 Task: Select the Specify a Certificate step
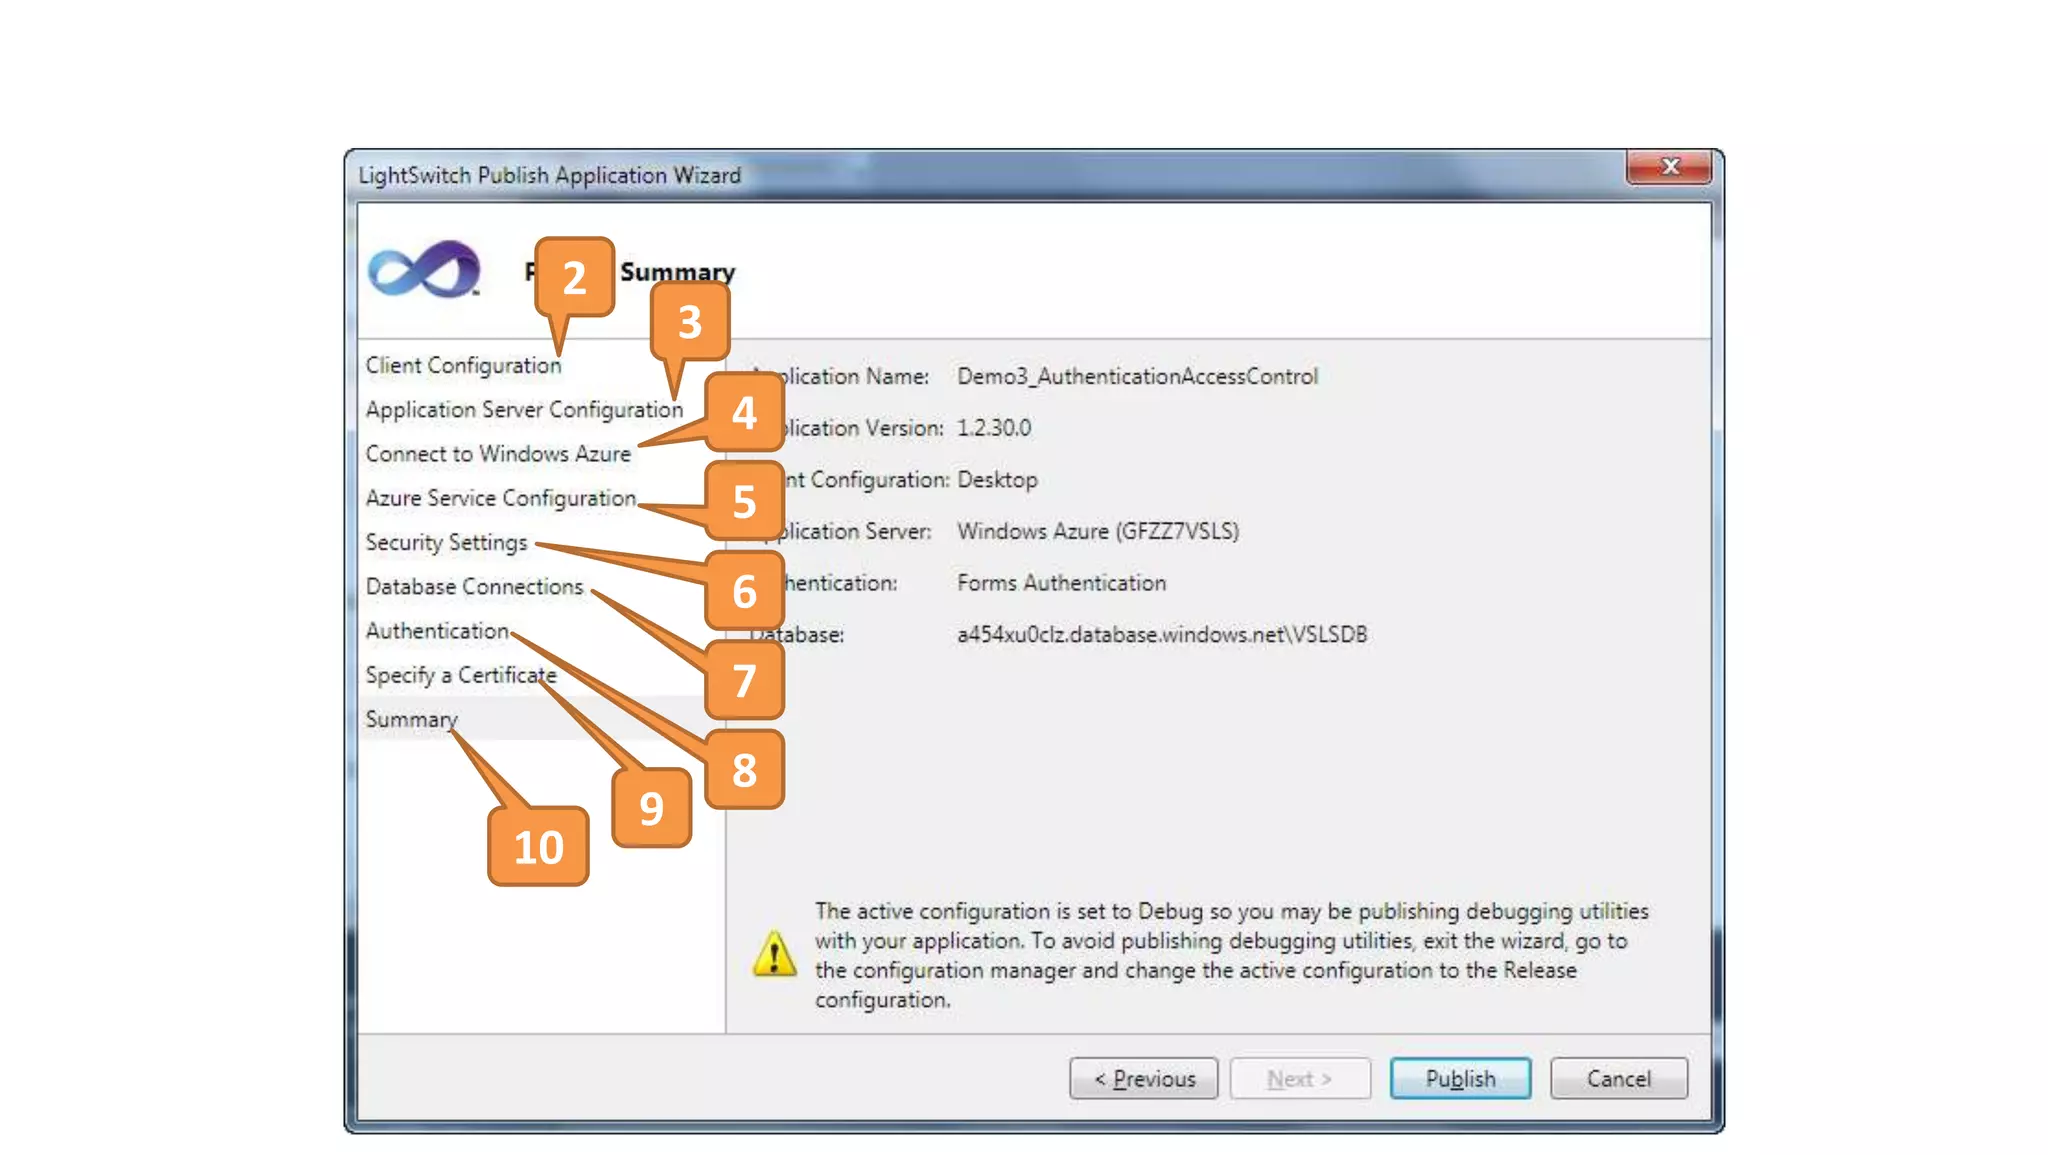[x=460, y=675]
